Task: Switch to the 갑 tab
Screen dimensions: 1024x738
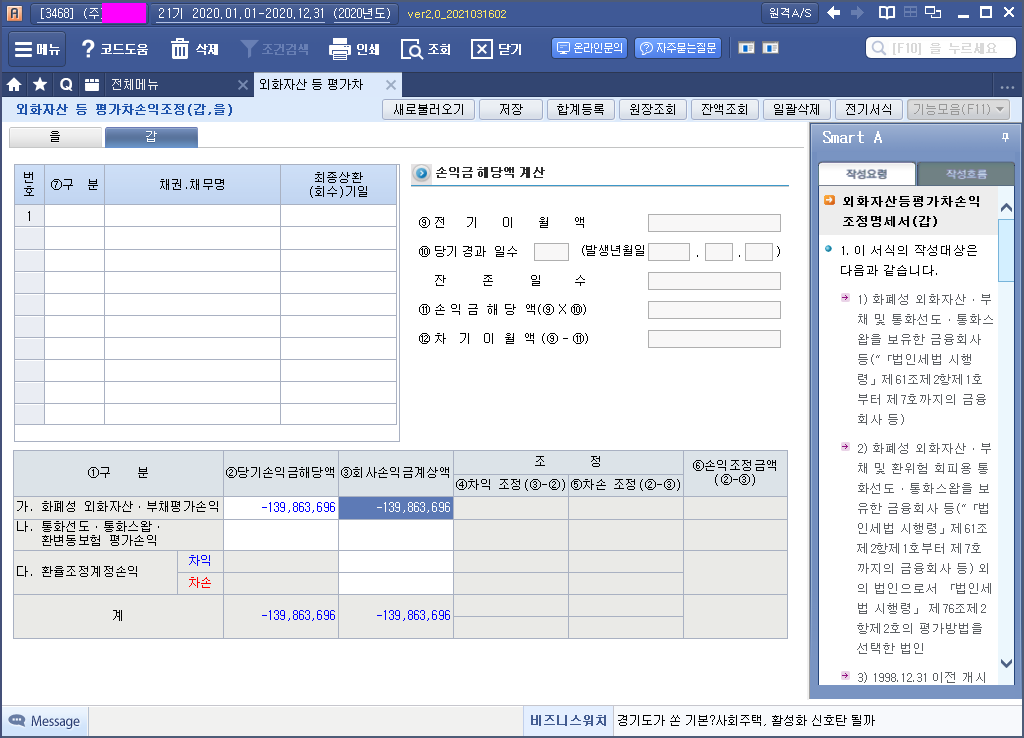Action: point(151,136)
